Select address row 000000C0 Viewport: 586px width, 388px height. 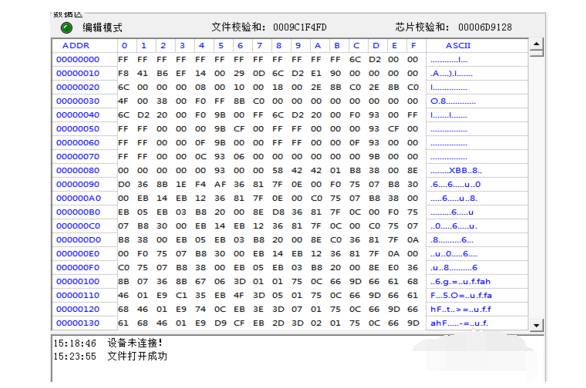click(78, 226)
